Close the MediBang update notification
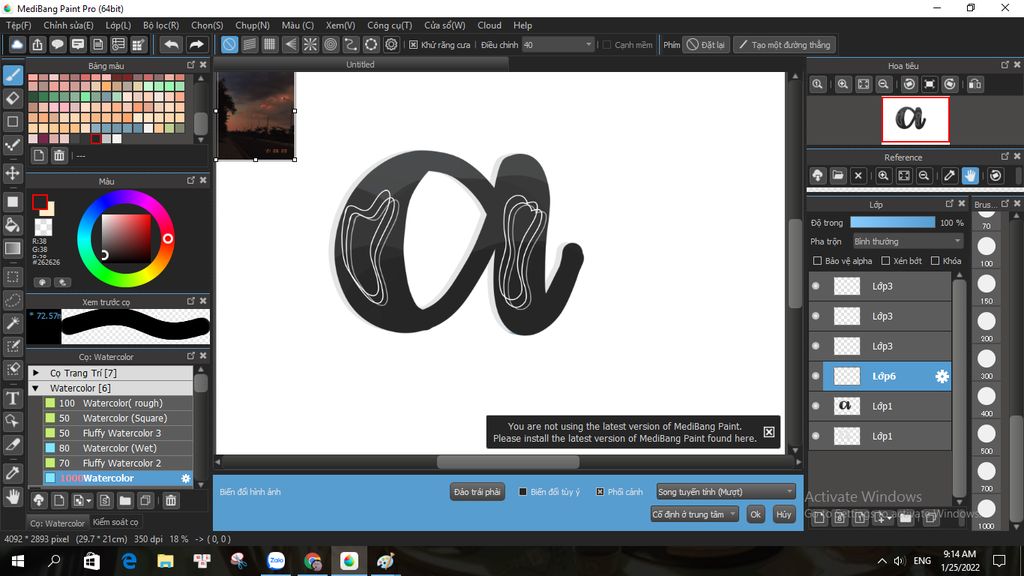The width and height of the screenshot is (1024, 576). 769,432
